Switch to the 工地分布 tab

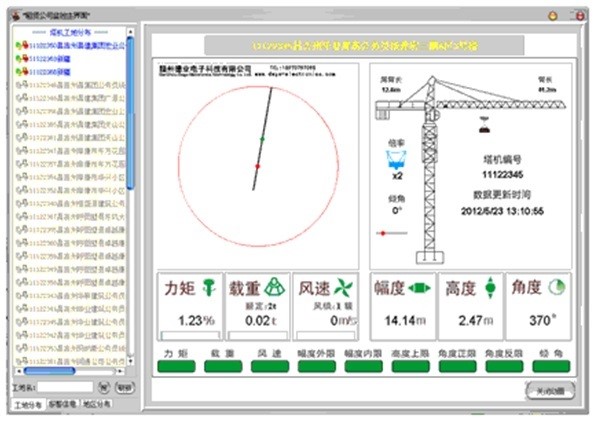coord(27,404)
